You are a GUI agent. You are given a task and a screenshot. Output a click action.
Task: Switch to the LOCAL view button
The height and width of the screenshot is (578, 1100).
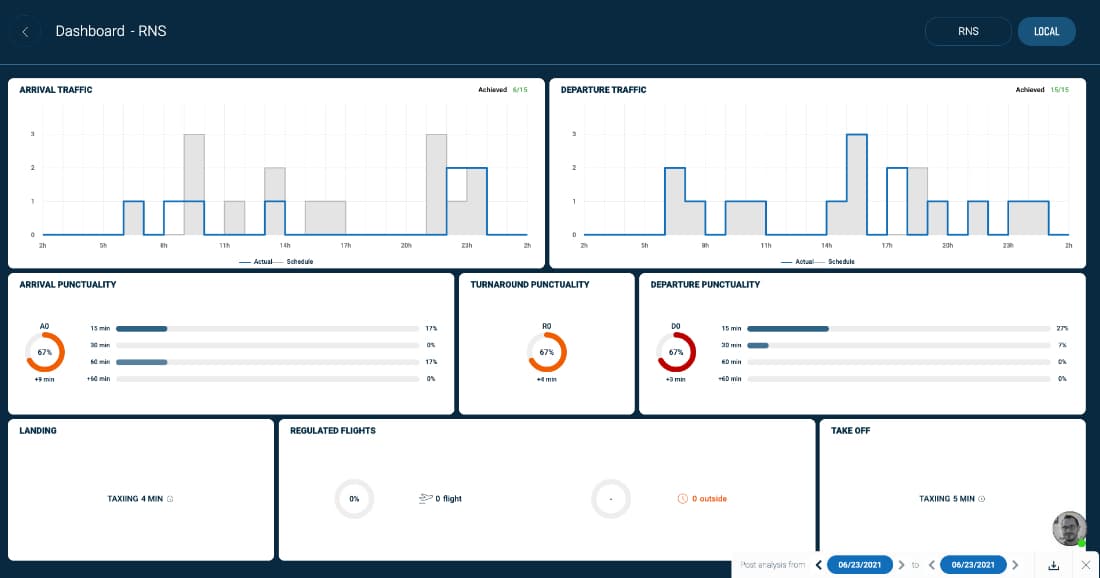[1046, 32]
